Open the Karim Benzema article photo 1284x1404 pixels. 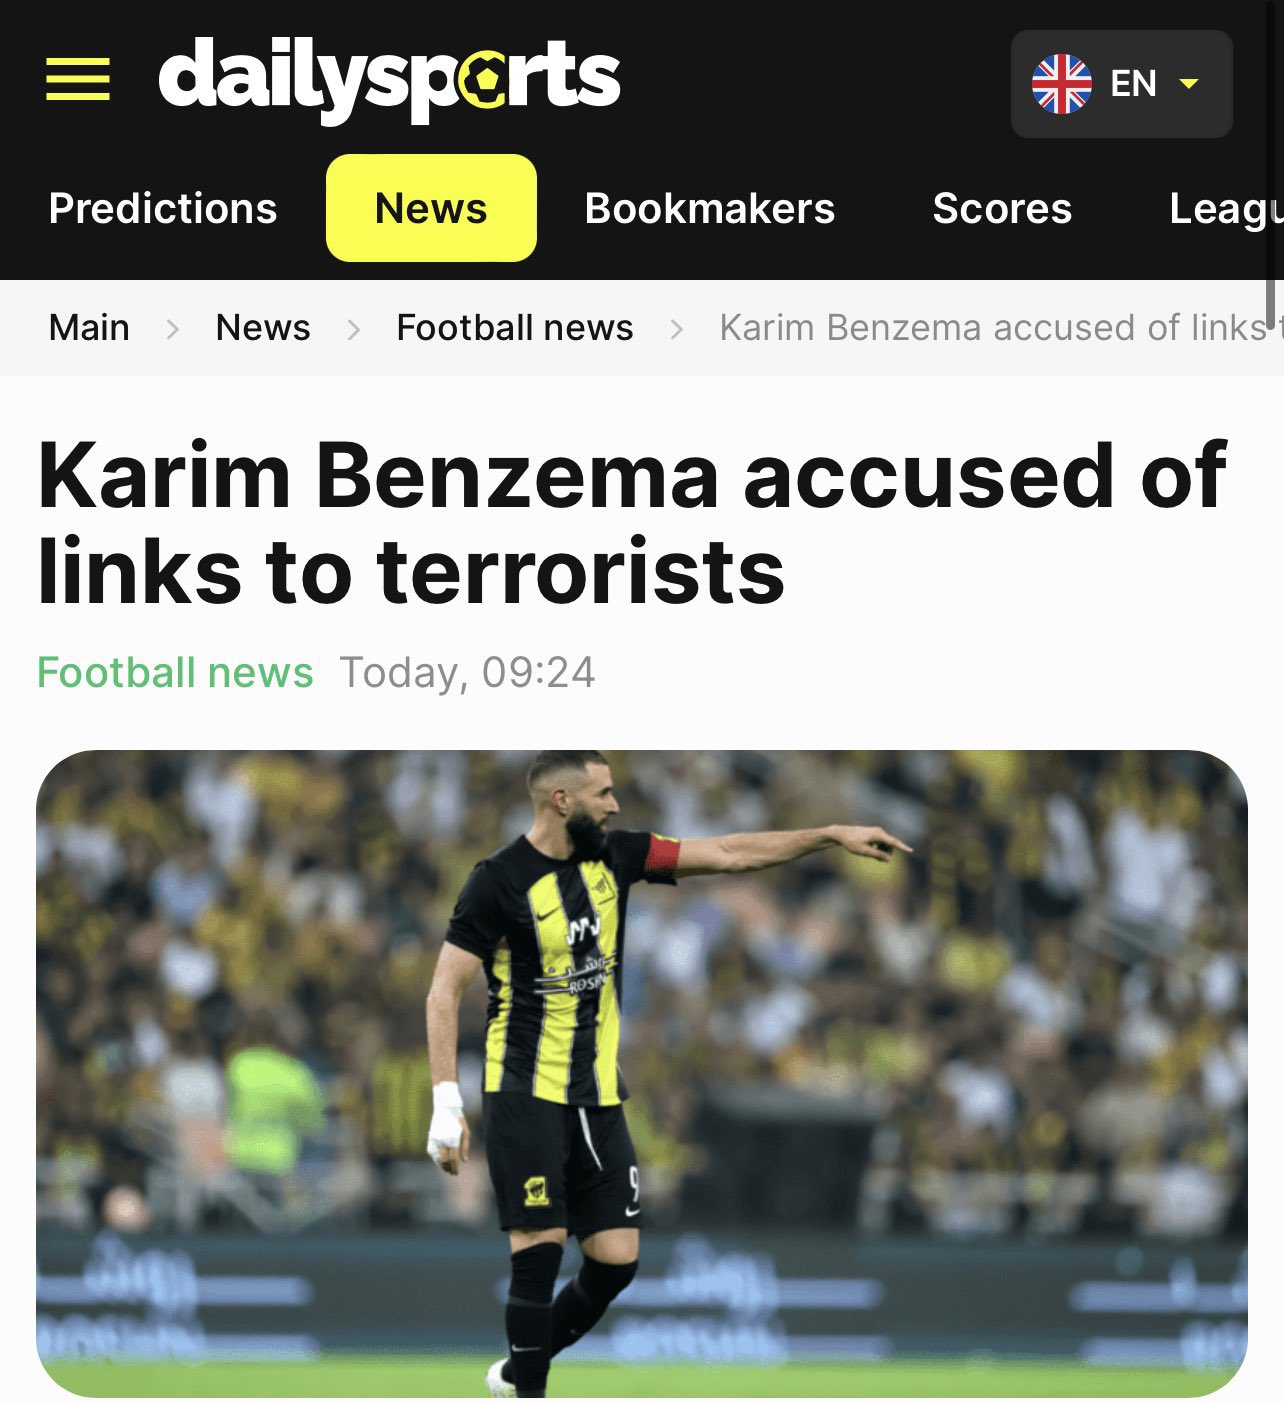point(642,1074)
